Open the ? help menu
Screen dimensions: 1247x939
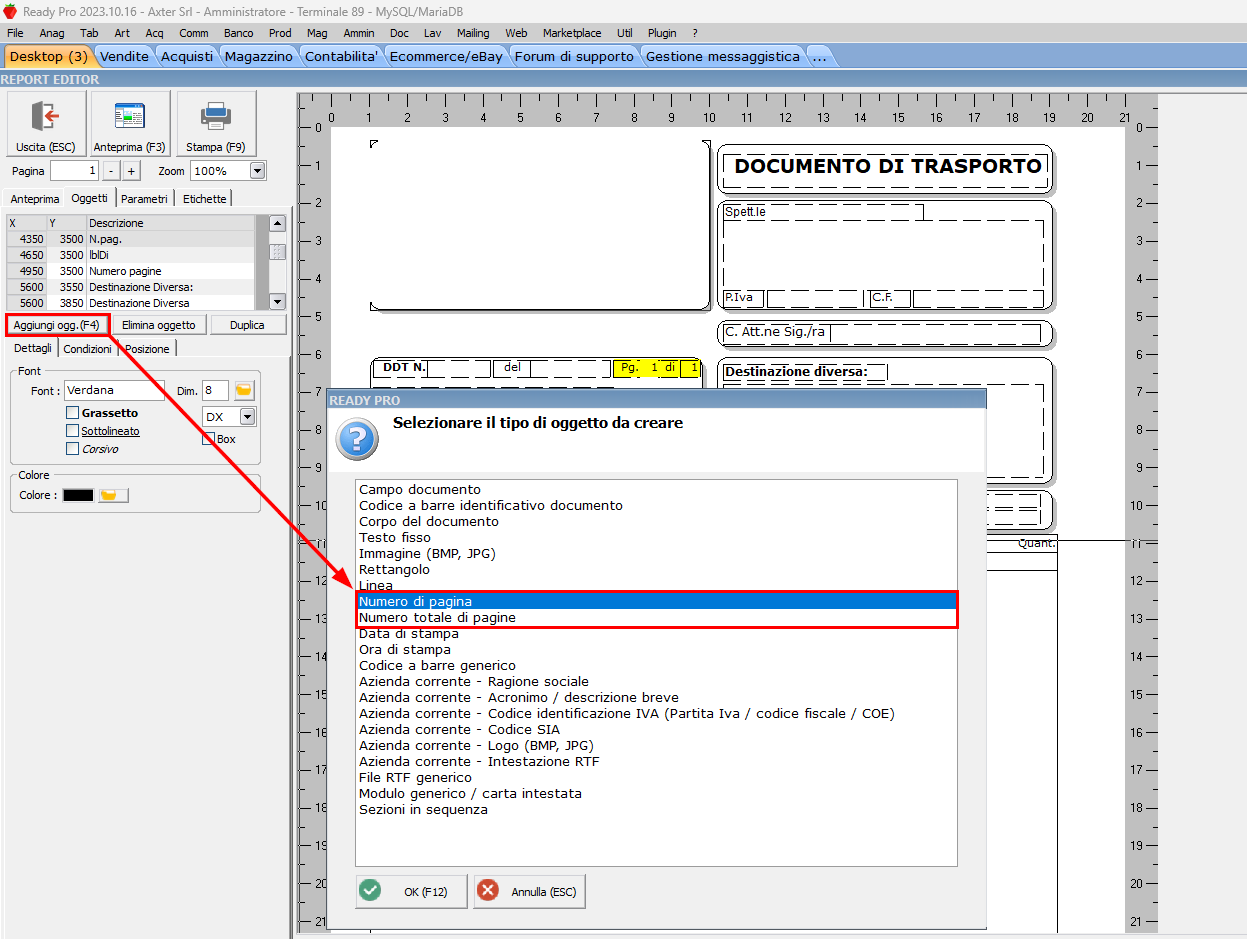coord(695,33)
